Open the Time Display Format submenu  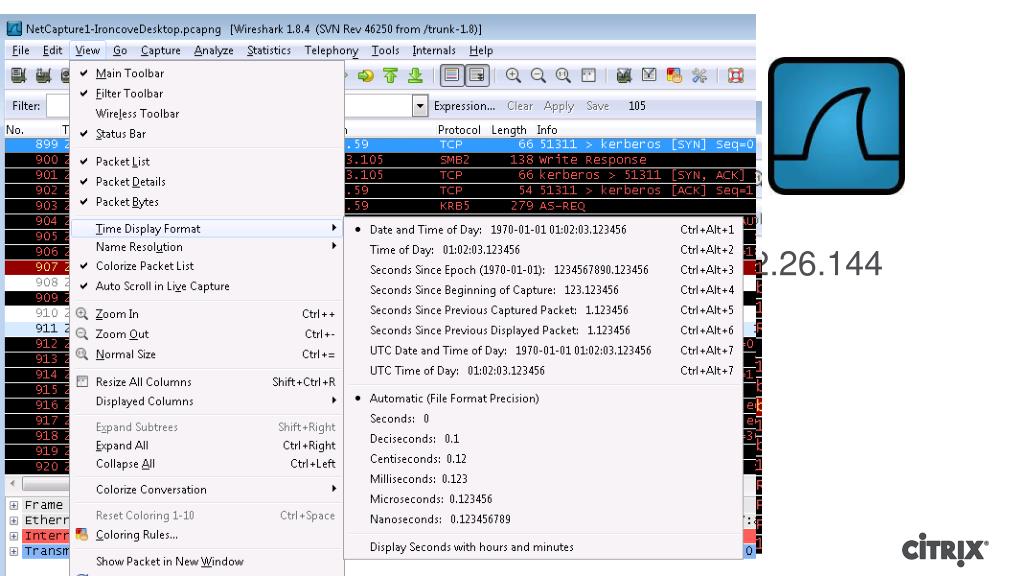click(207, 229)
